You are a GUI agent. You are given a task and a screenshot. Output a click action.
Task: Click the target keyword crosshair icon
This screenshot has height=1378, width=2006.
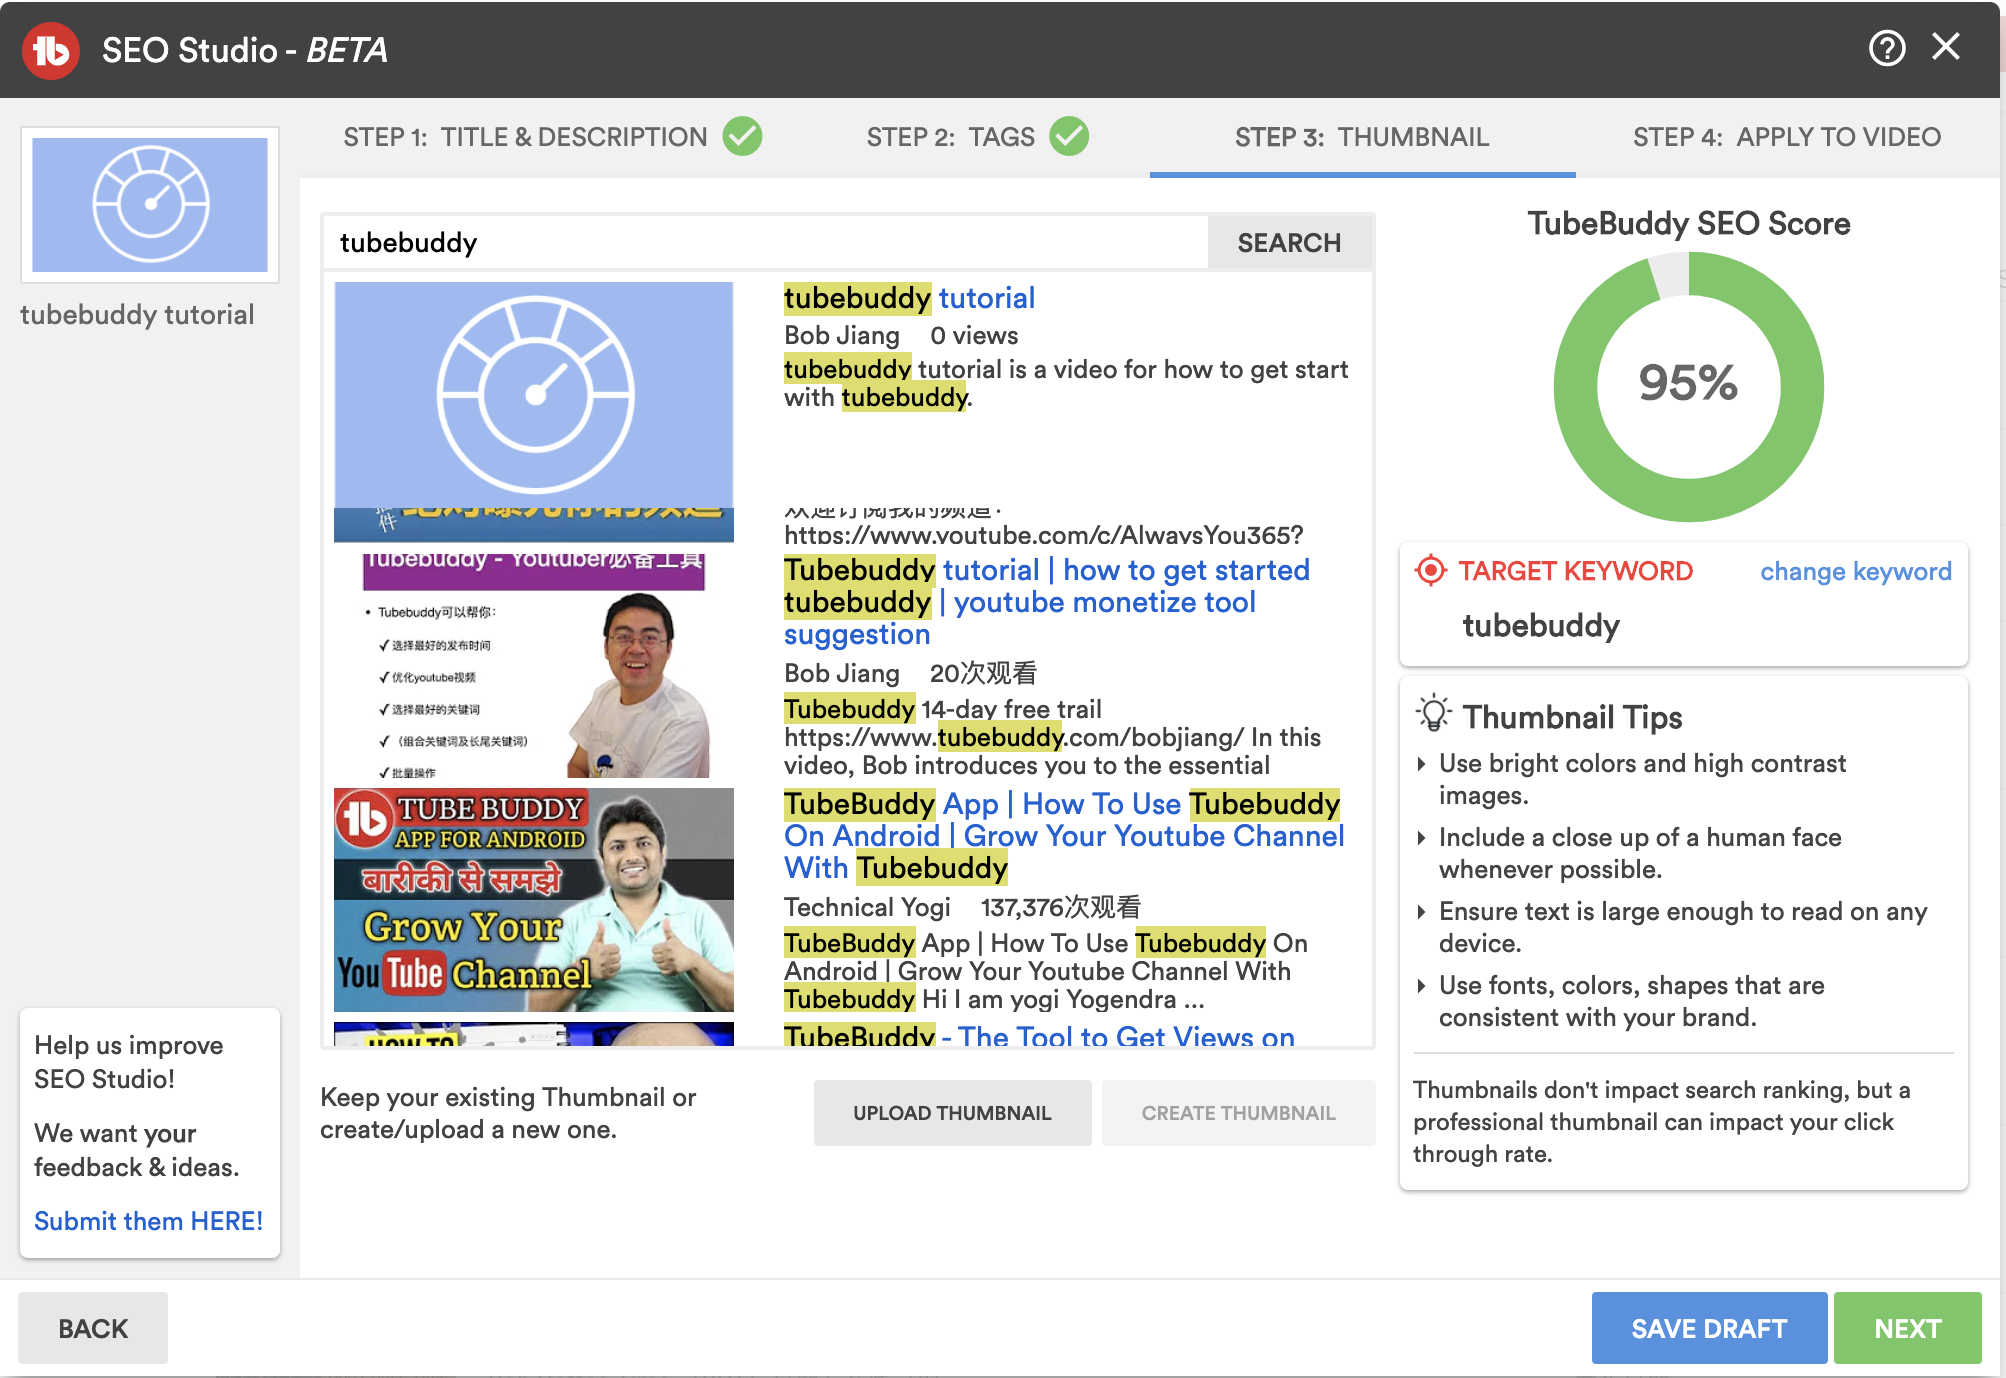pos(1431,571)
